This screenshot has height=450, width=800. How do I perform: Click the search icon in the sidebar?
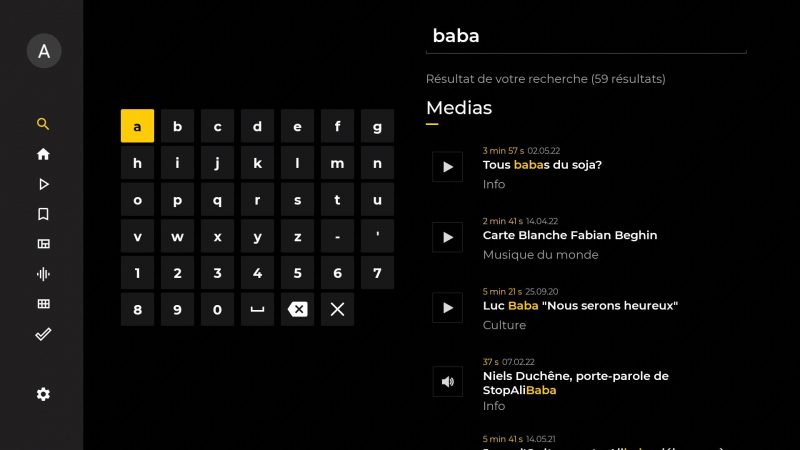[43, 125]
